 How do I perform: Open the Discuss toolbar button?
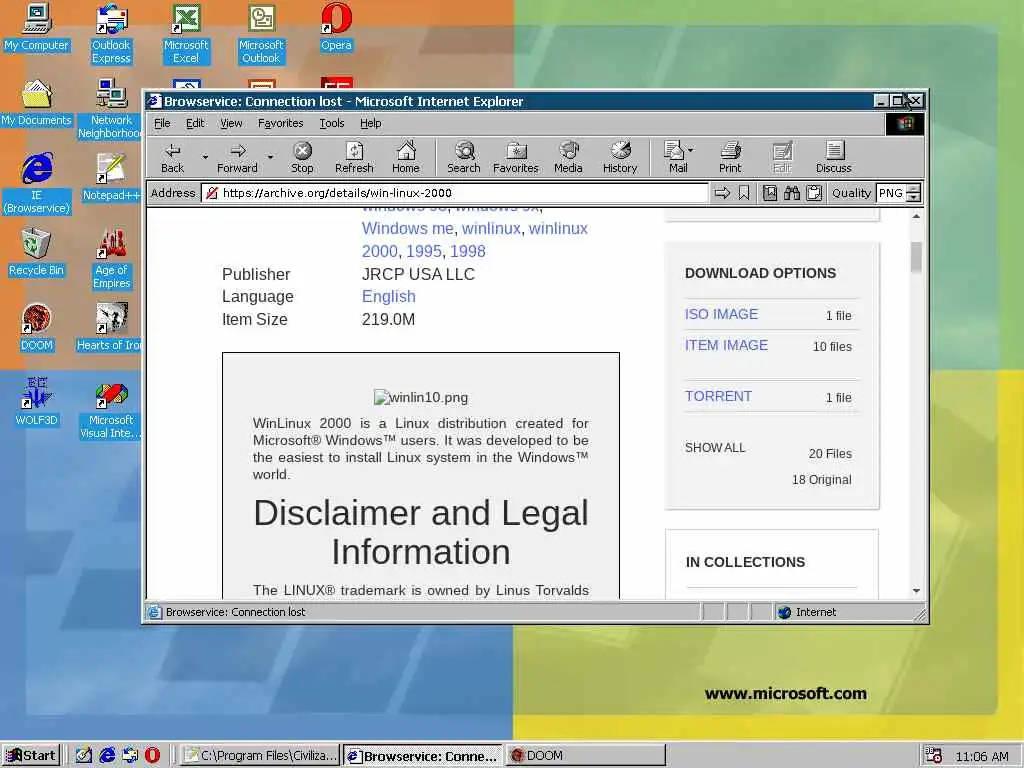coord(834,158)
